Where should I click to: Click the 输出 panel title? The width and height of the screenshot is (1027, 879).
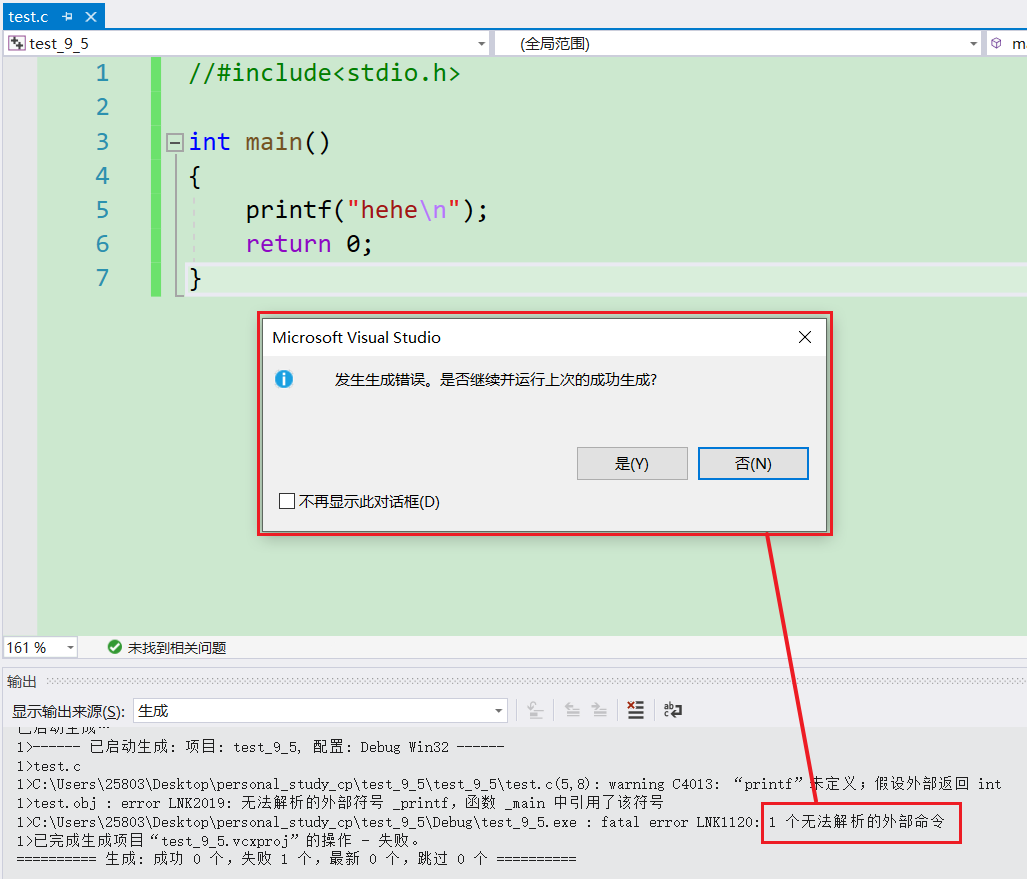pyautogui.click(x=22, y=682)
